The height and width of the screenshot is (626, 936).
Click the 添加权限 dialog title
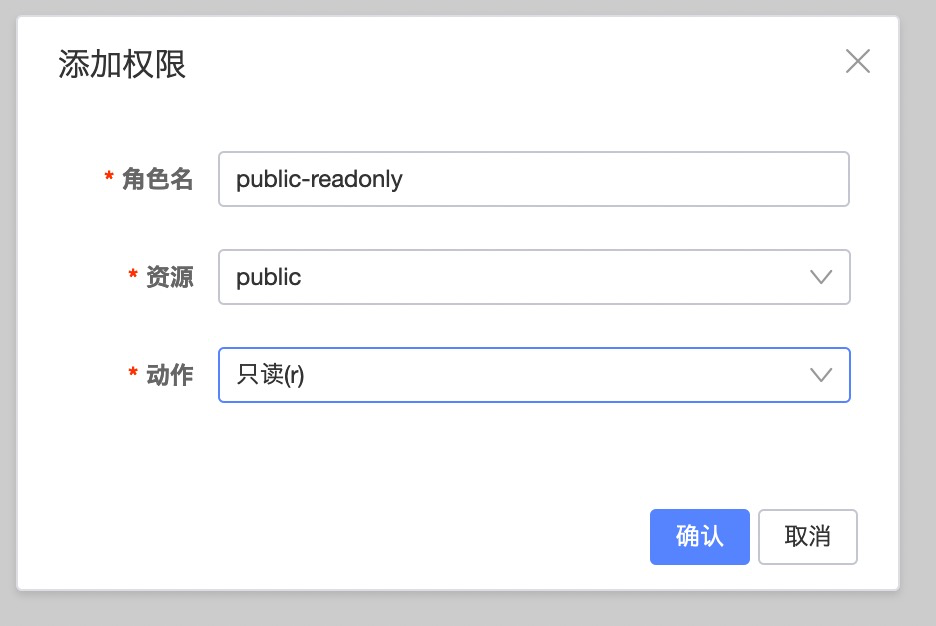(x=122, y=65)
